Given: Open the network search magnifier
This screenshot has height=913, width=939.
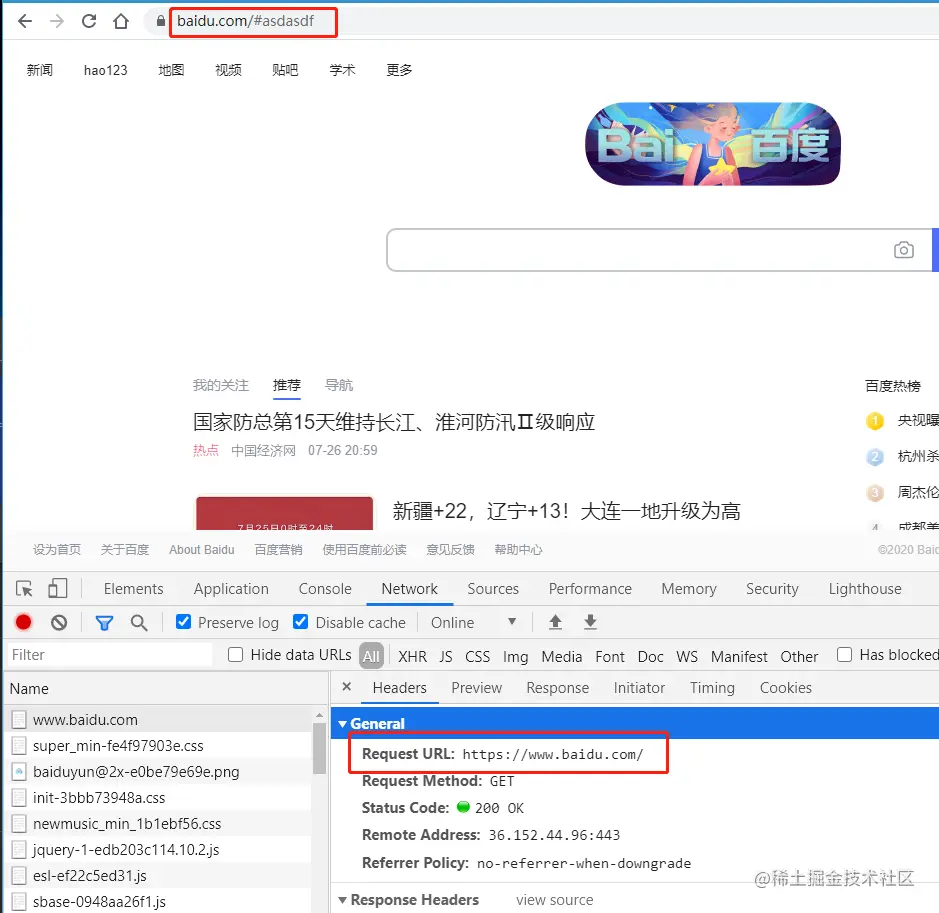Looking at the screenshot, I should click(139, 623).
